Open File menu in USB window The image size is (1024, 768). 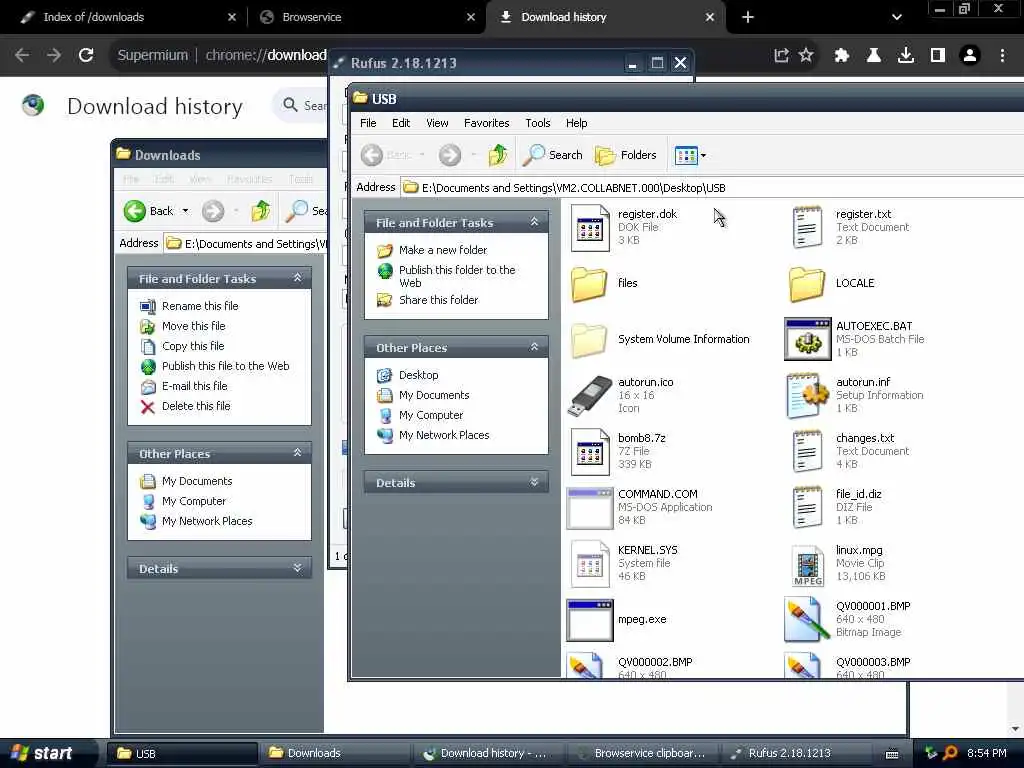click(368, 123)
